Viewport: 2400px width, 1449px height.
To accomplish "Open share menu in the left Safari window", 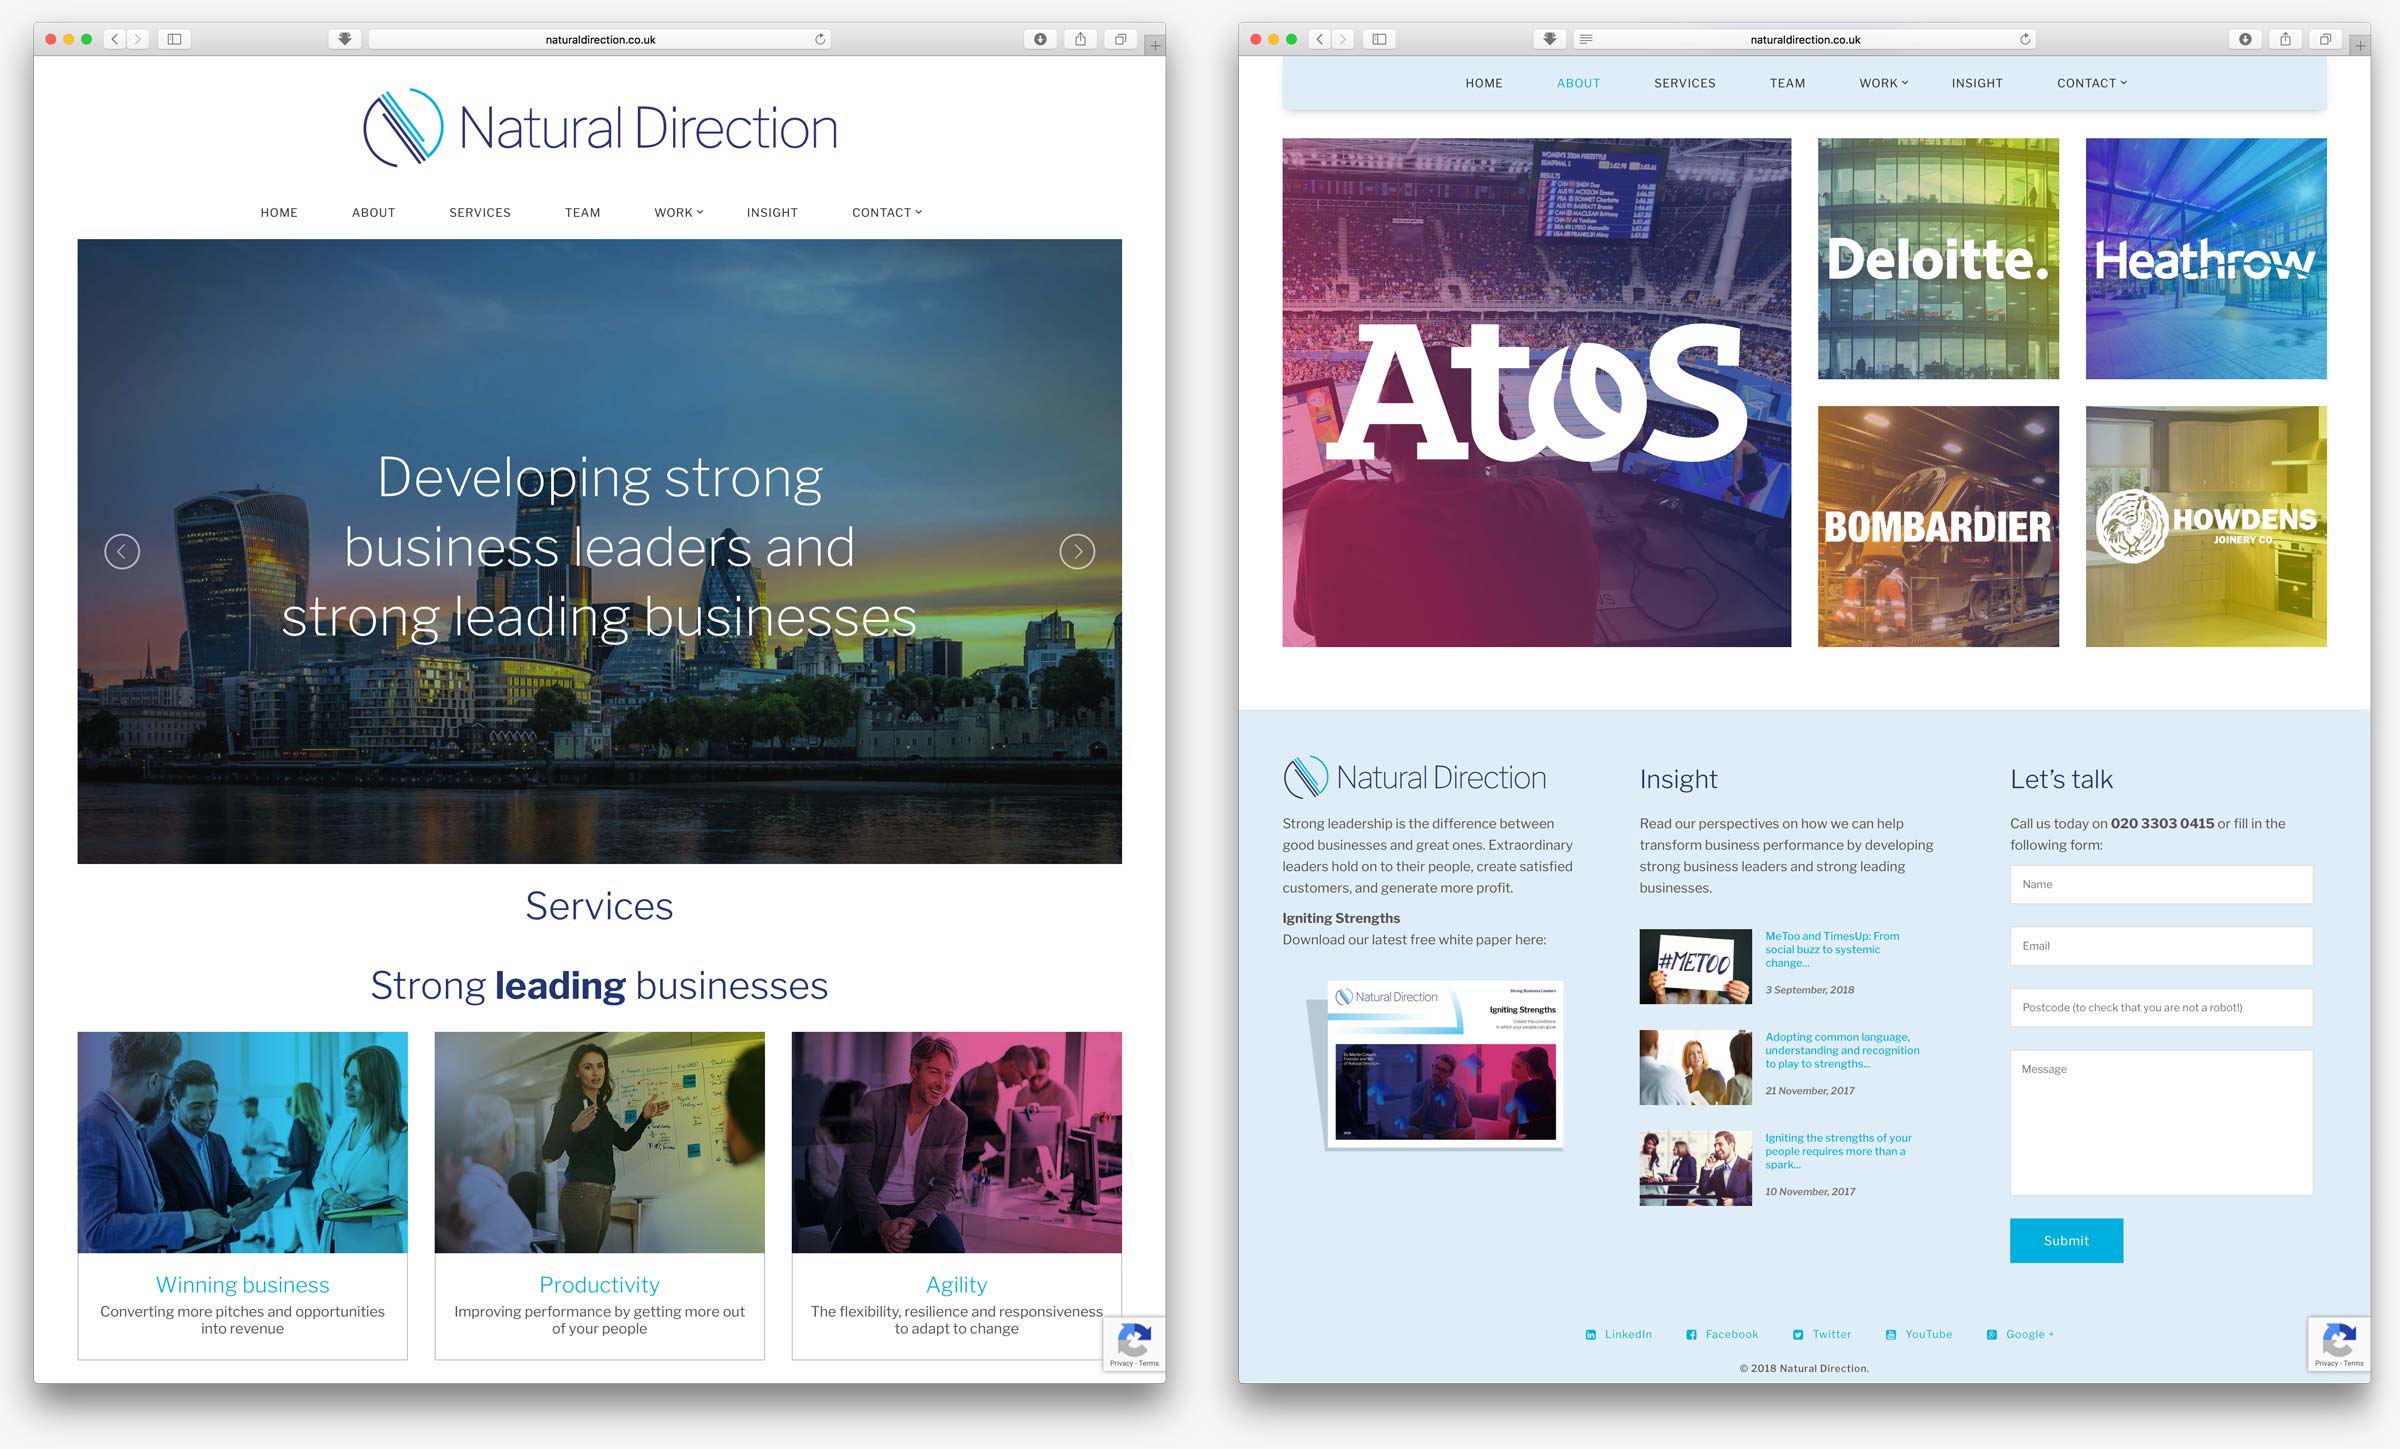I will point(1080,39).
